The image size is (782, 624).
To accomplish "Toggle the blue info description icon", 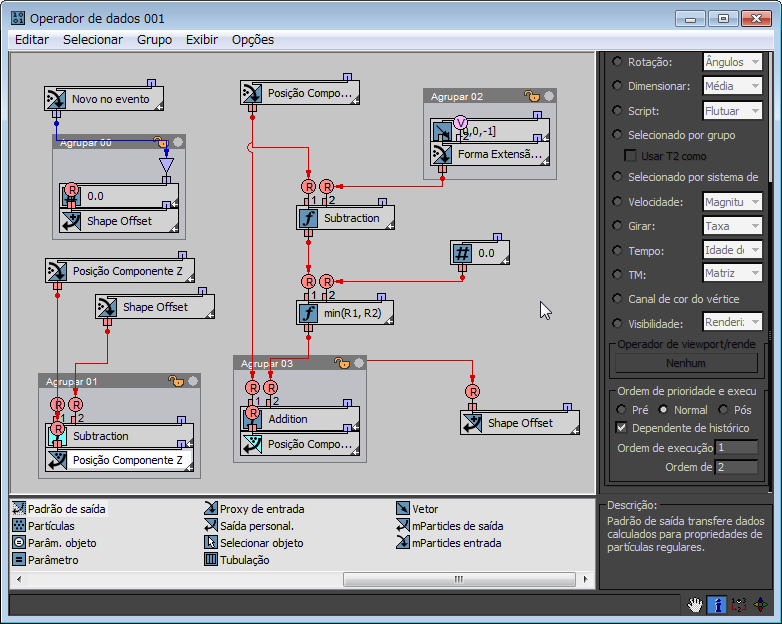I will [x=717, y=605].
